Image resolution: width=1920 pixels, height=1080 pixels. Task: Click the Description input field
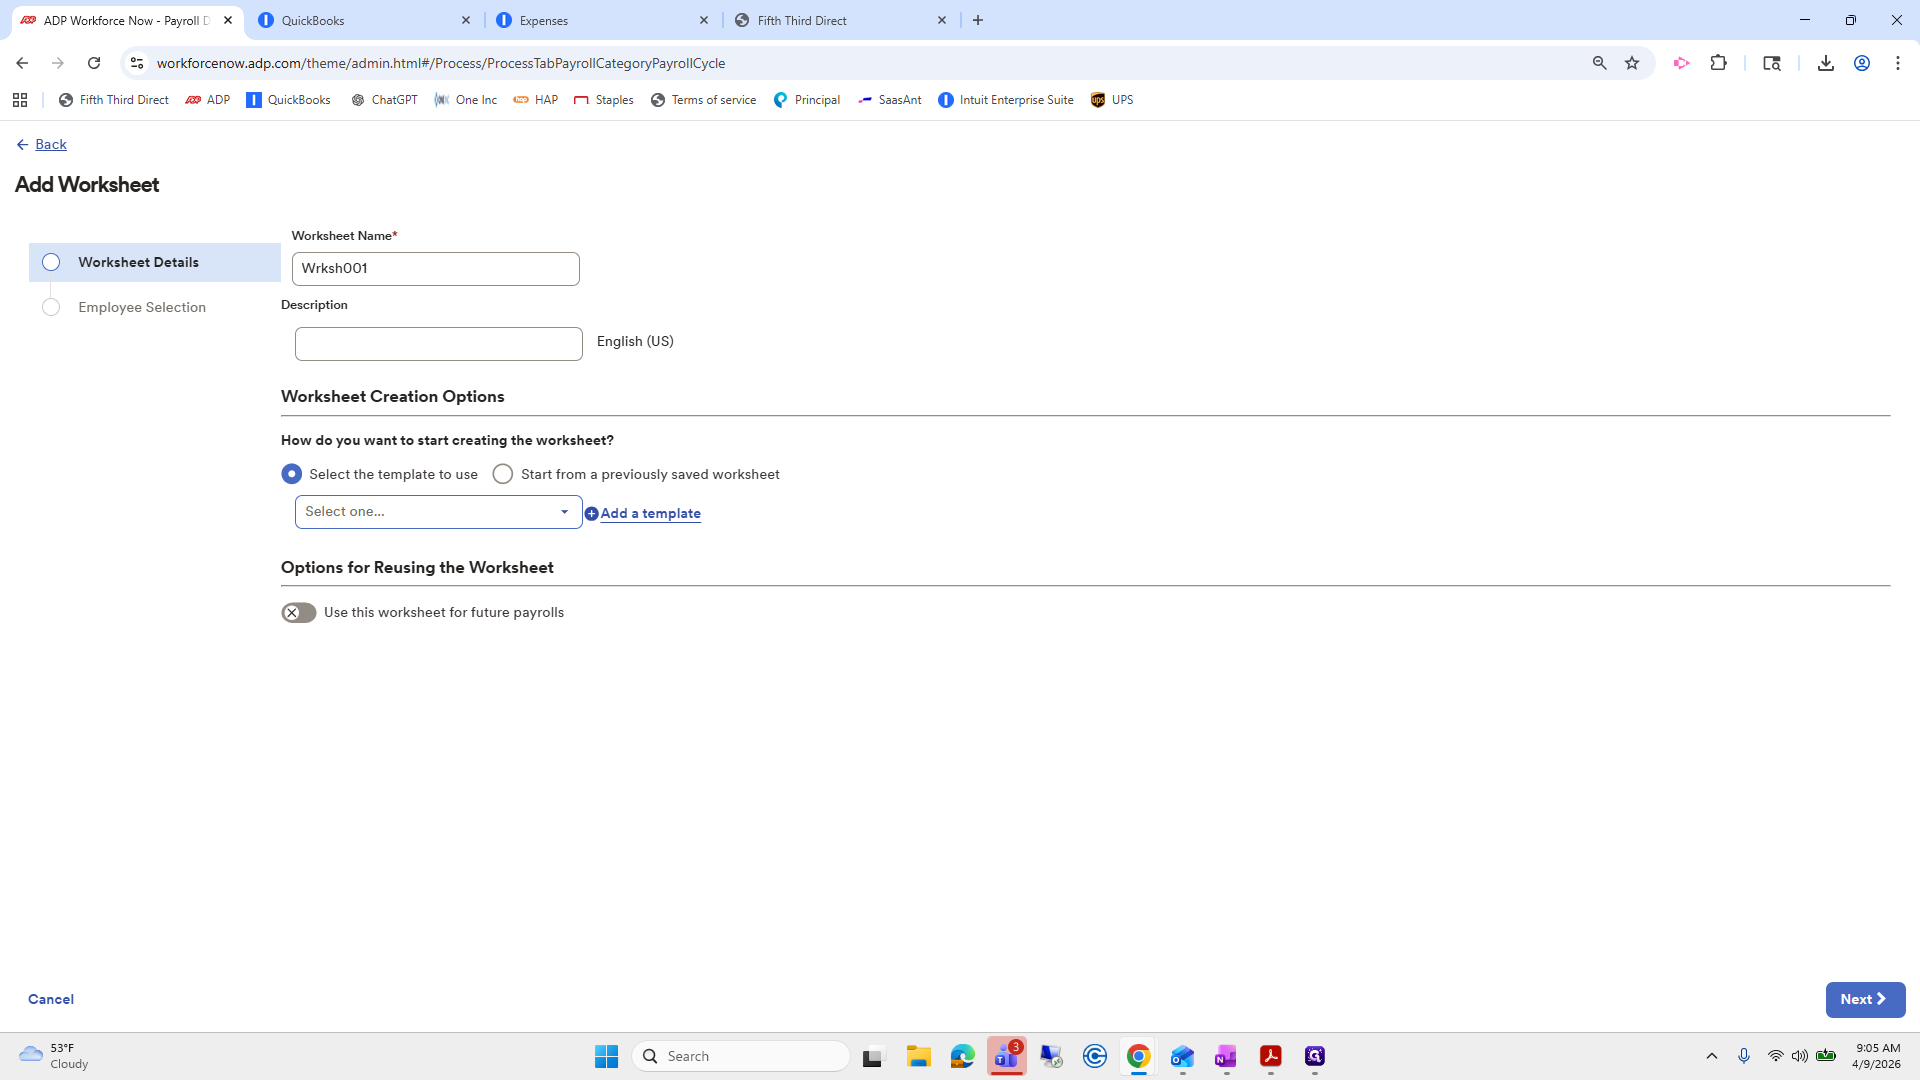[439, 344]
